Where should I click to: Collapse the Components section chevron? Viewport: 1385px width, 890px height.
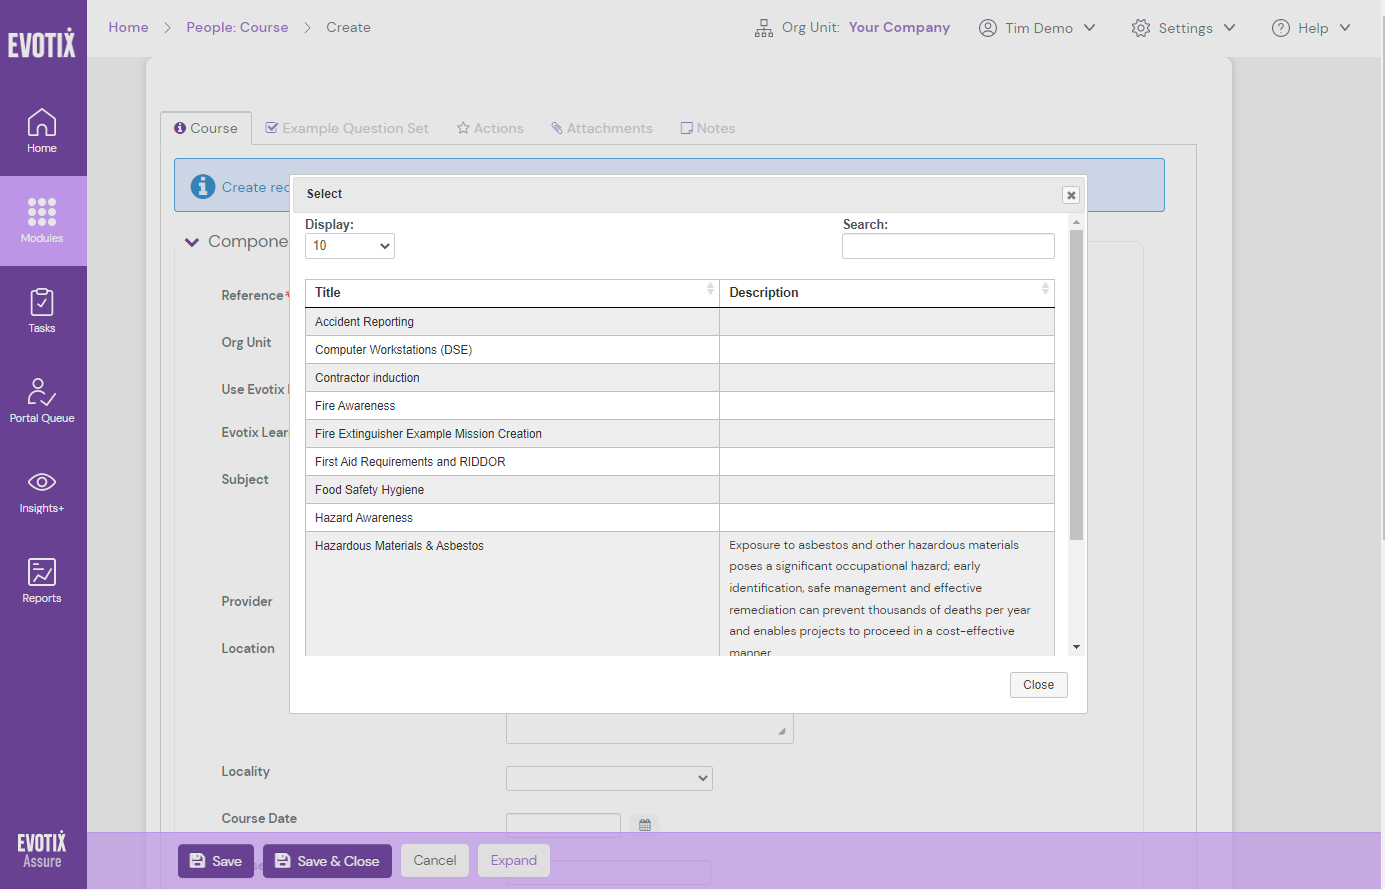[x=191, y=241]
